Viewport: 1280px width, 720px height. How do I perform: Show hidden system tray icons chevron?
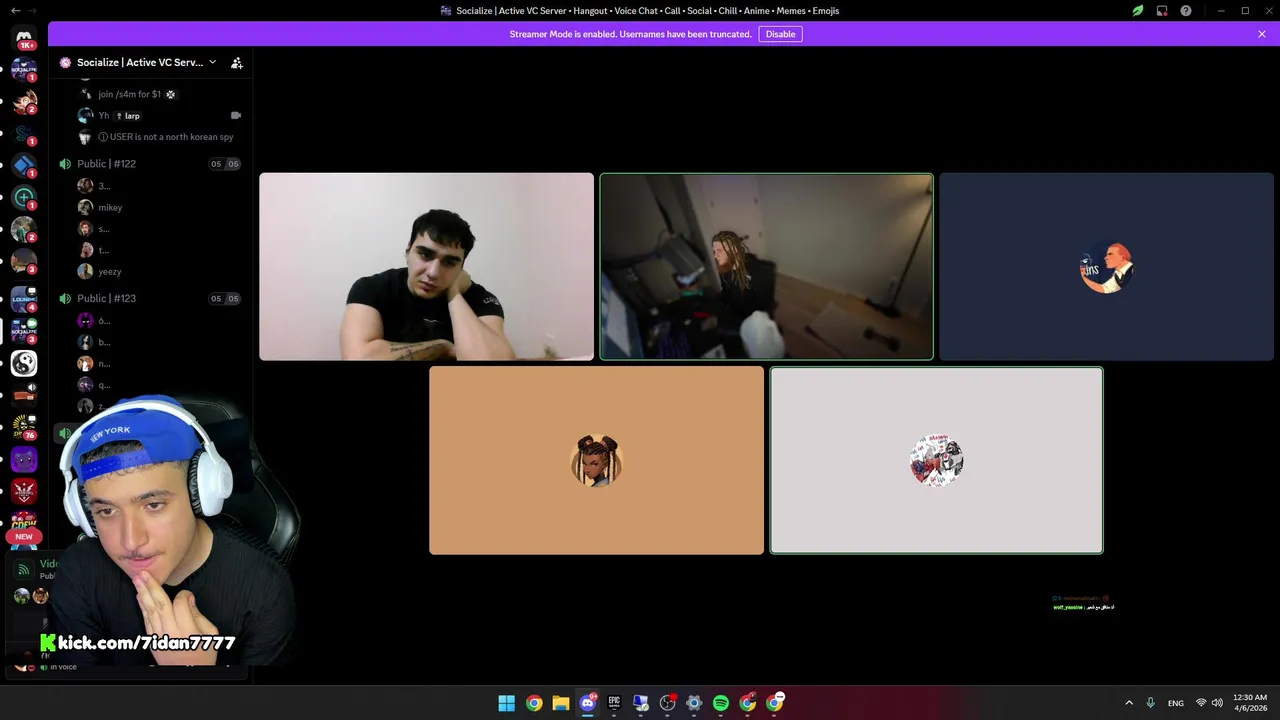tap(1129, 703)
